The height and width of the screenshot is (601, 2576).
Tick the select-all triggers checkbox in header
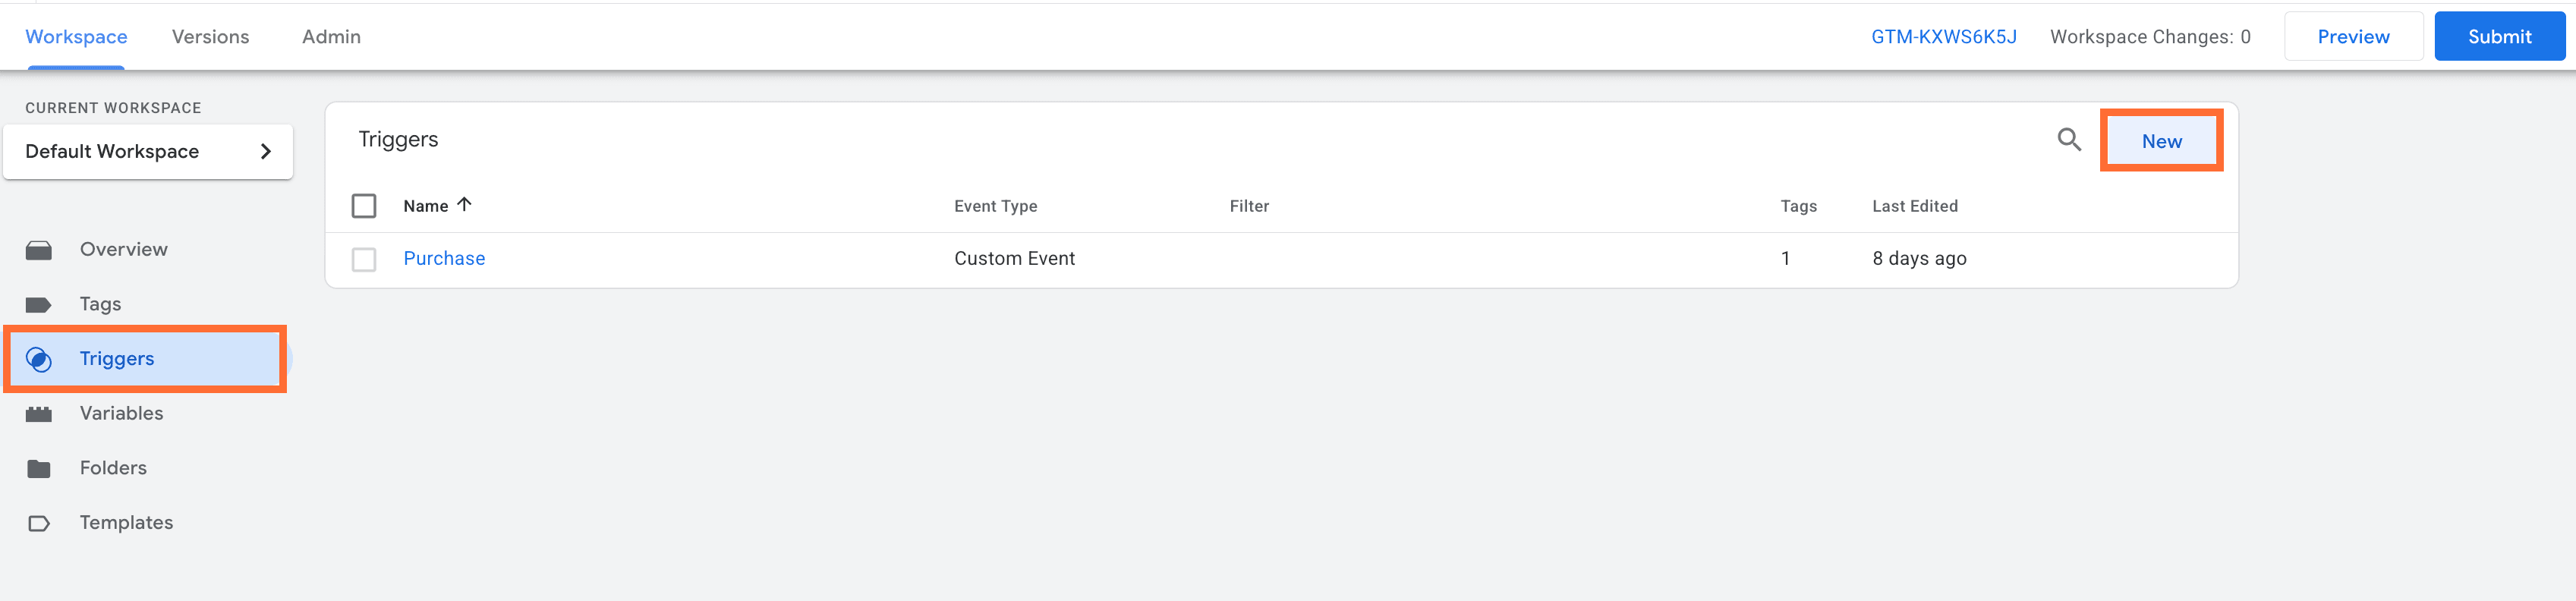[x=364, y=206]
